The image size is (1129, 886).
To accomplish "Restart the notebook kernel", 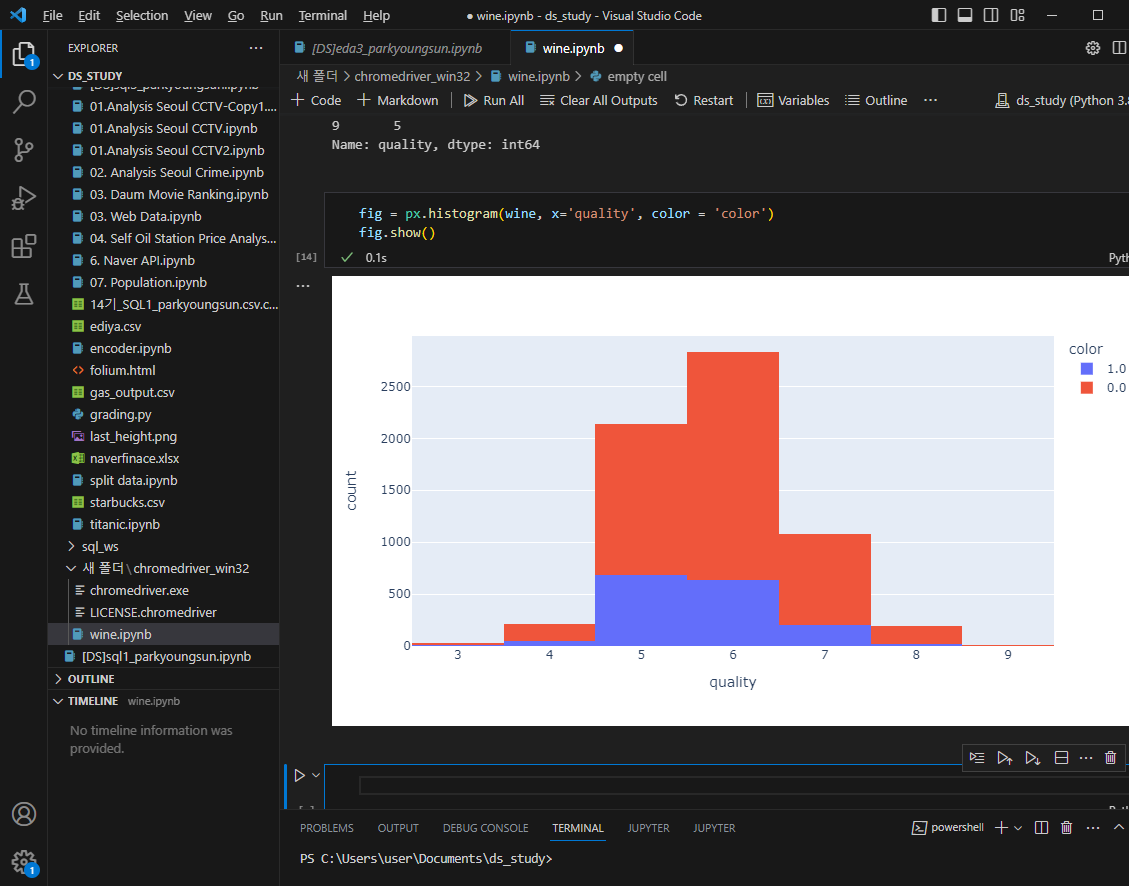I will (703, 100).
